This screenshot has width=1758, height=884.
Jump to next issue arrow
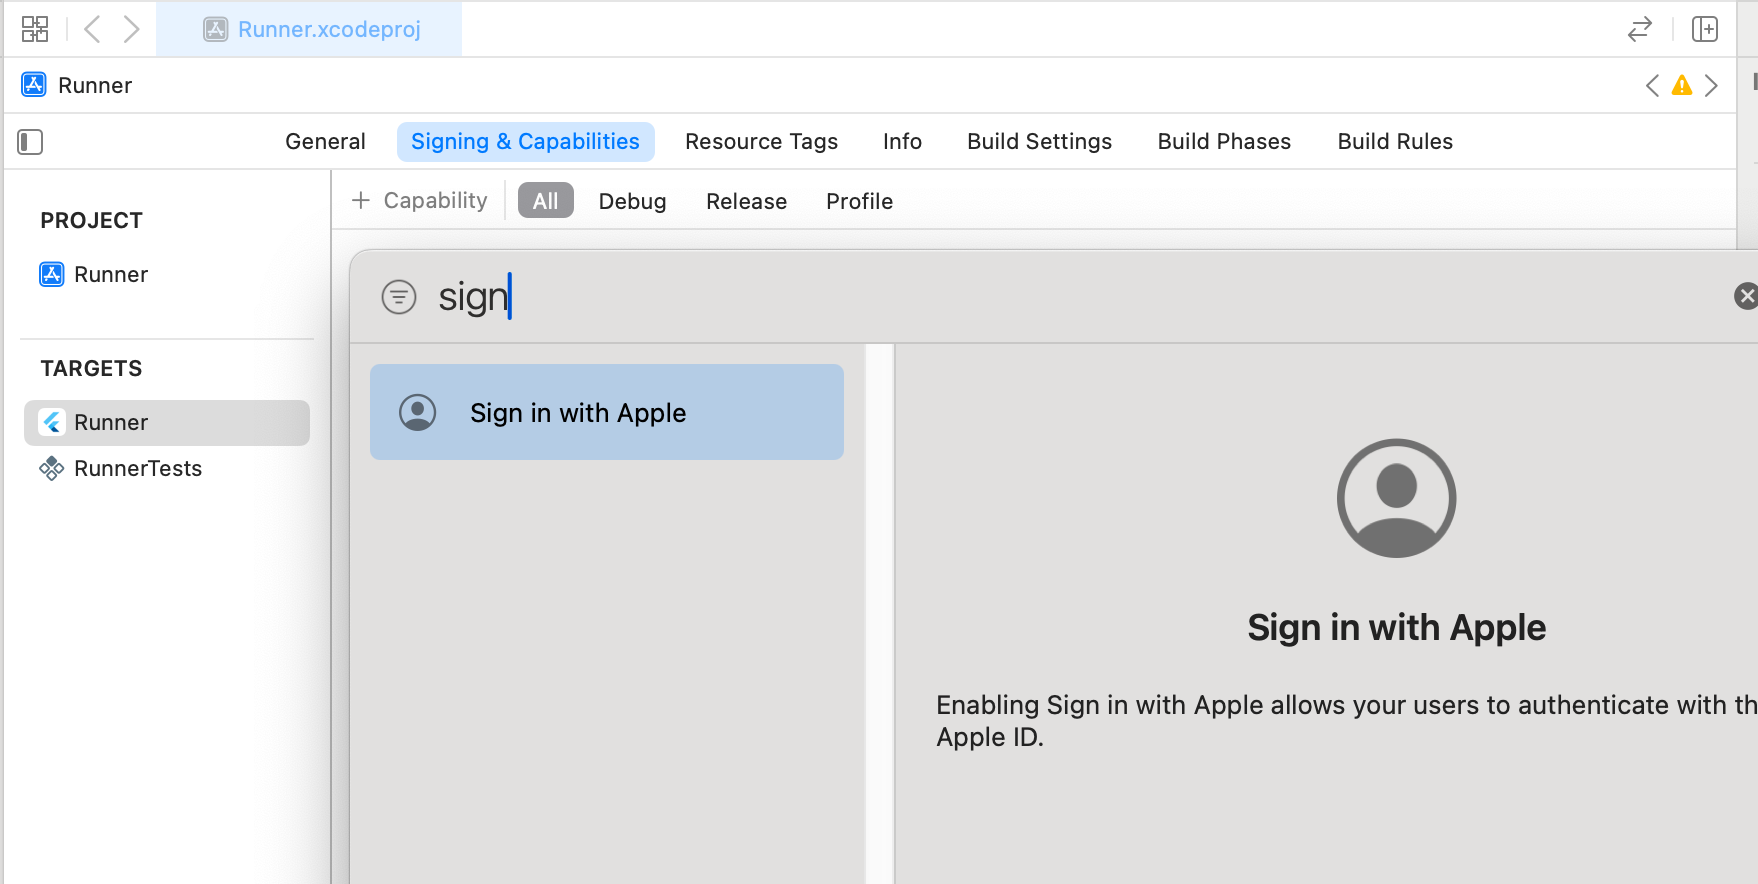point(1711,85)
